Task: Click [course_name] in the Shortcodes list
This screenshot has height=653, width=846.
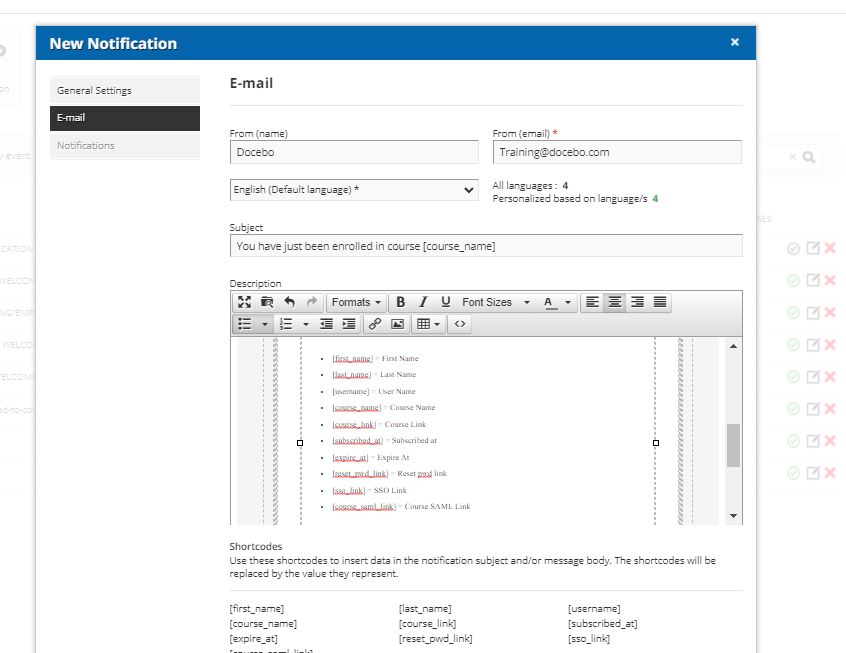Action: coord(263,624)
